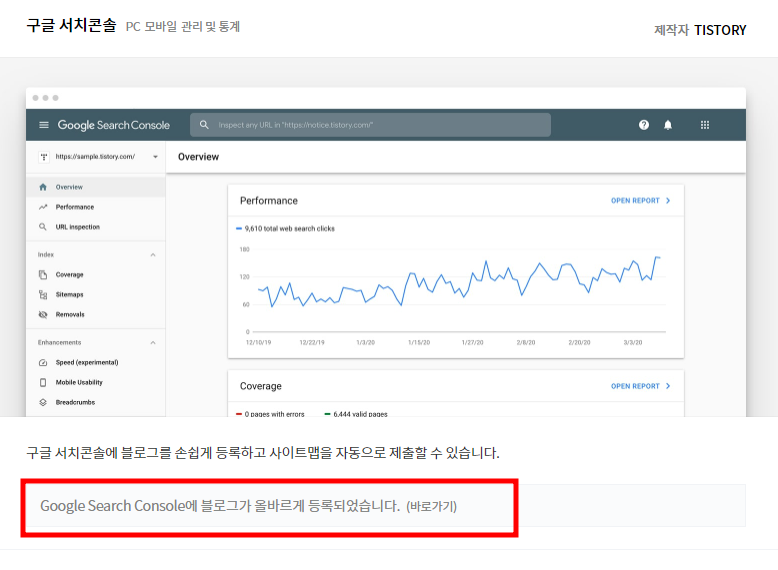Click the Overview page heading
This screenshot has width=778, height=570.
coord(198,157)
